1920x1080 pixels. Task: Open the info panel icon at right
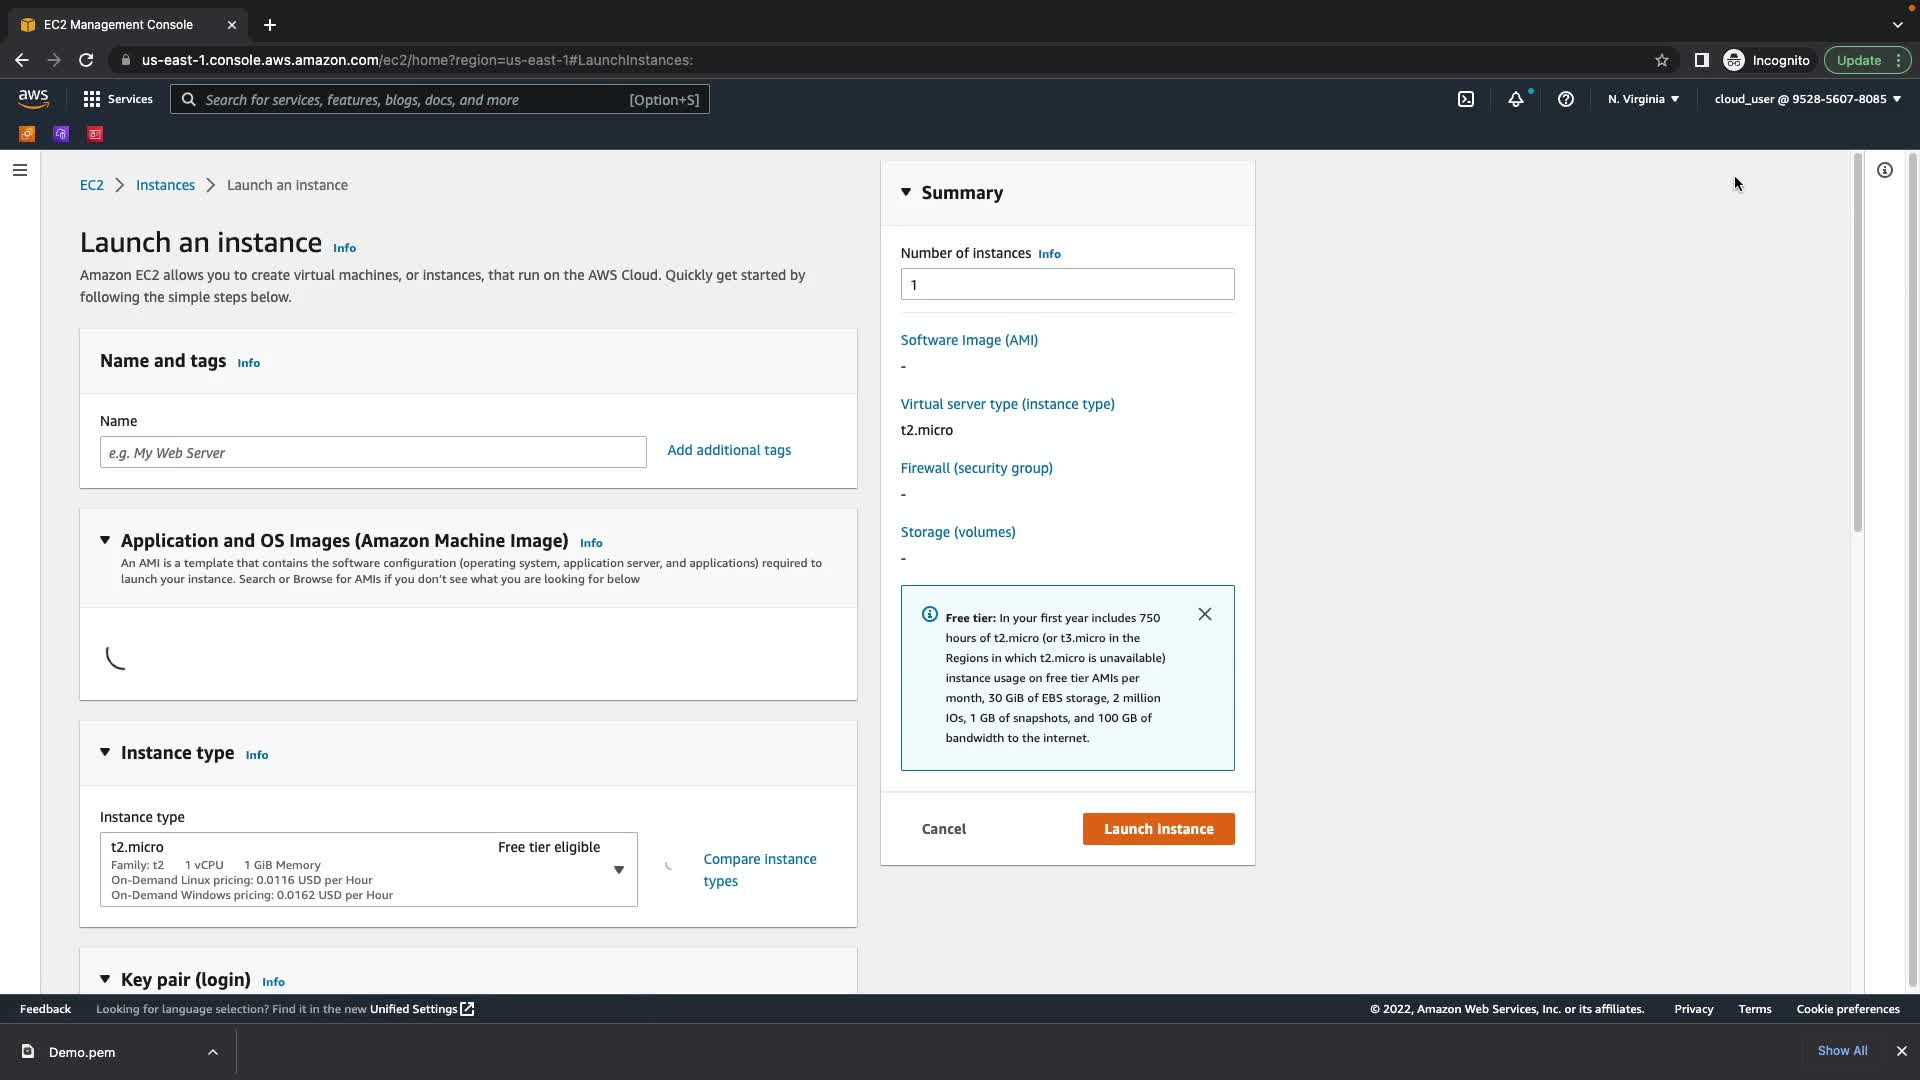(x=1885, y=170)
